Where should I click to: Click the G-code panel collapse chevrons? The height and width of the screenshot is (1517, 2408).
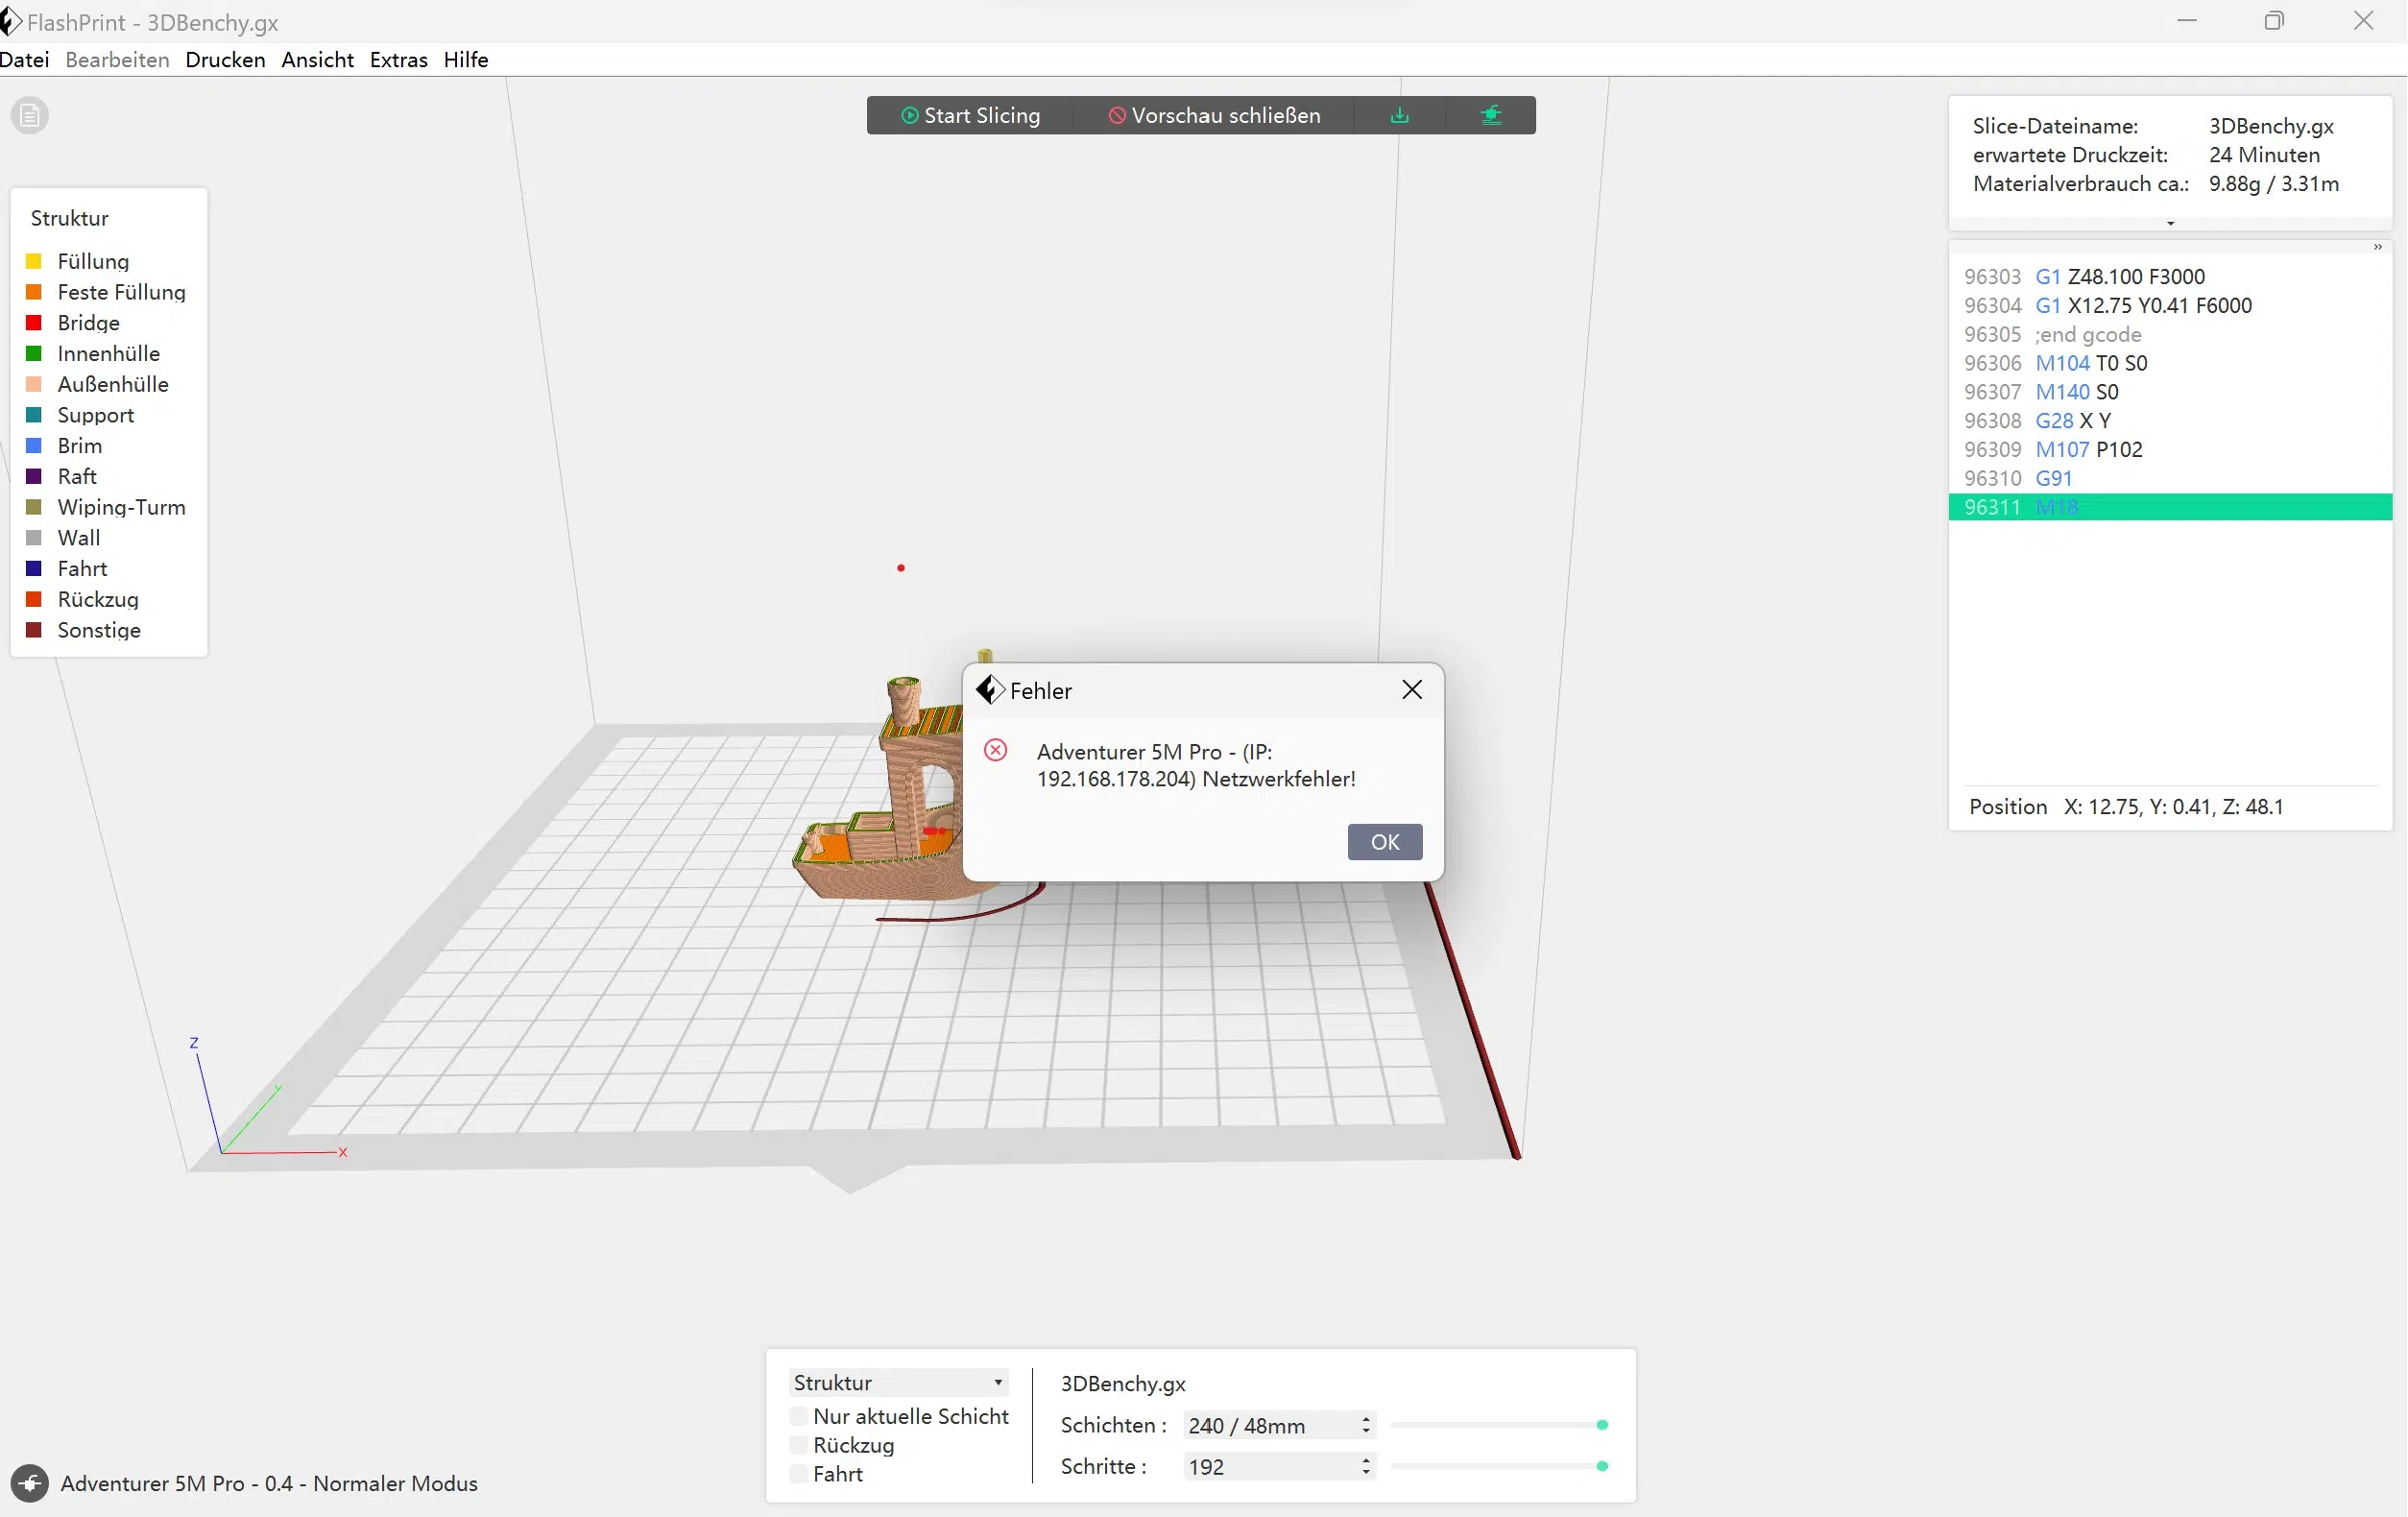(x=2378, y=247)
